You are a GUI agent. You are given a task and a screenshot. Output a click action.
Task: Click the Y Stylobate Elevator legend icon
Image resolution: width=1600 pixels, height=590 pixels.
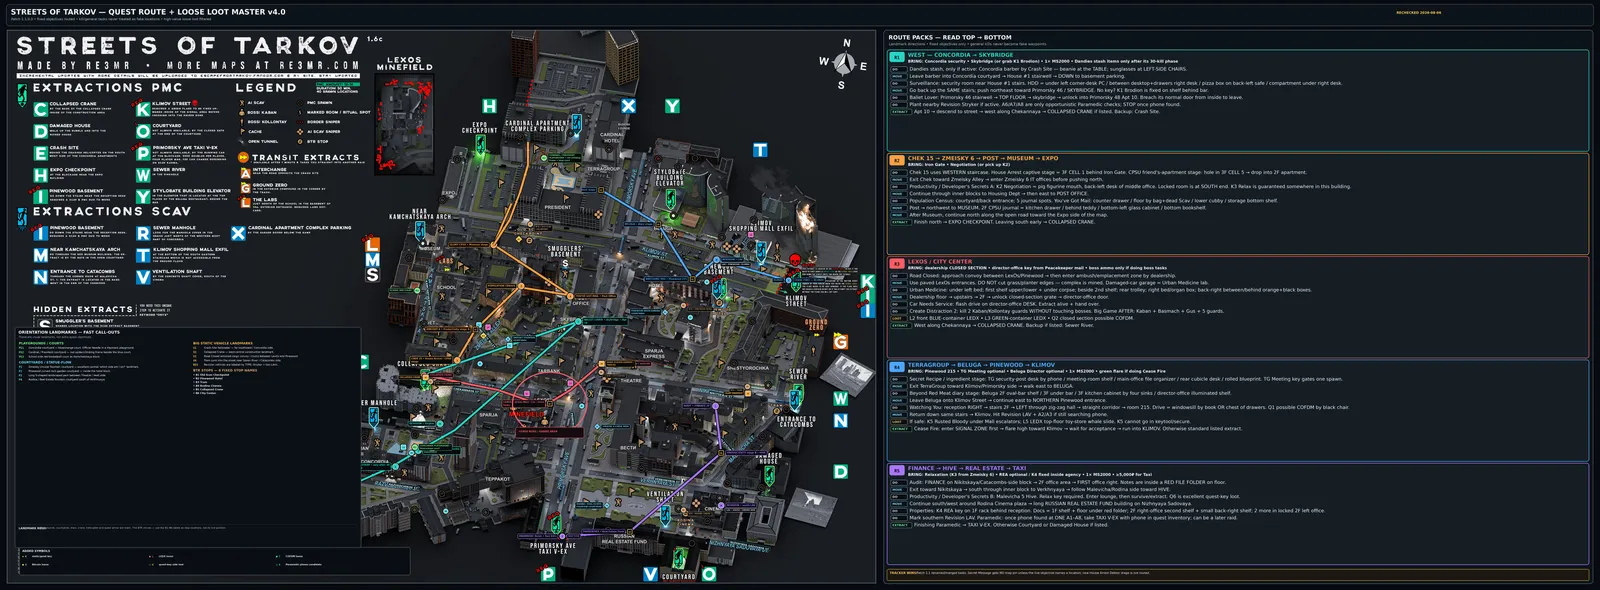coord(143,197)
